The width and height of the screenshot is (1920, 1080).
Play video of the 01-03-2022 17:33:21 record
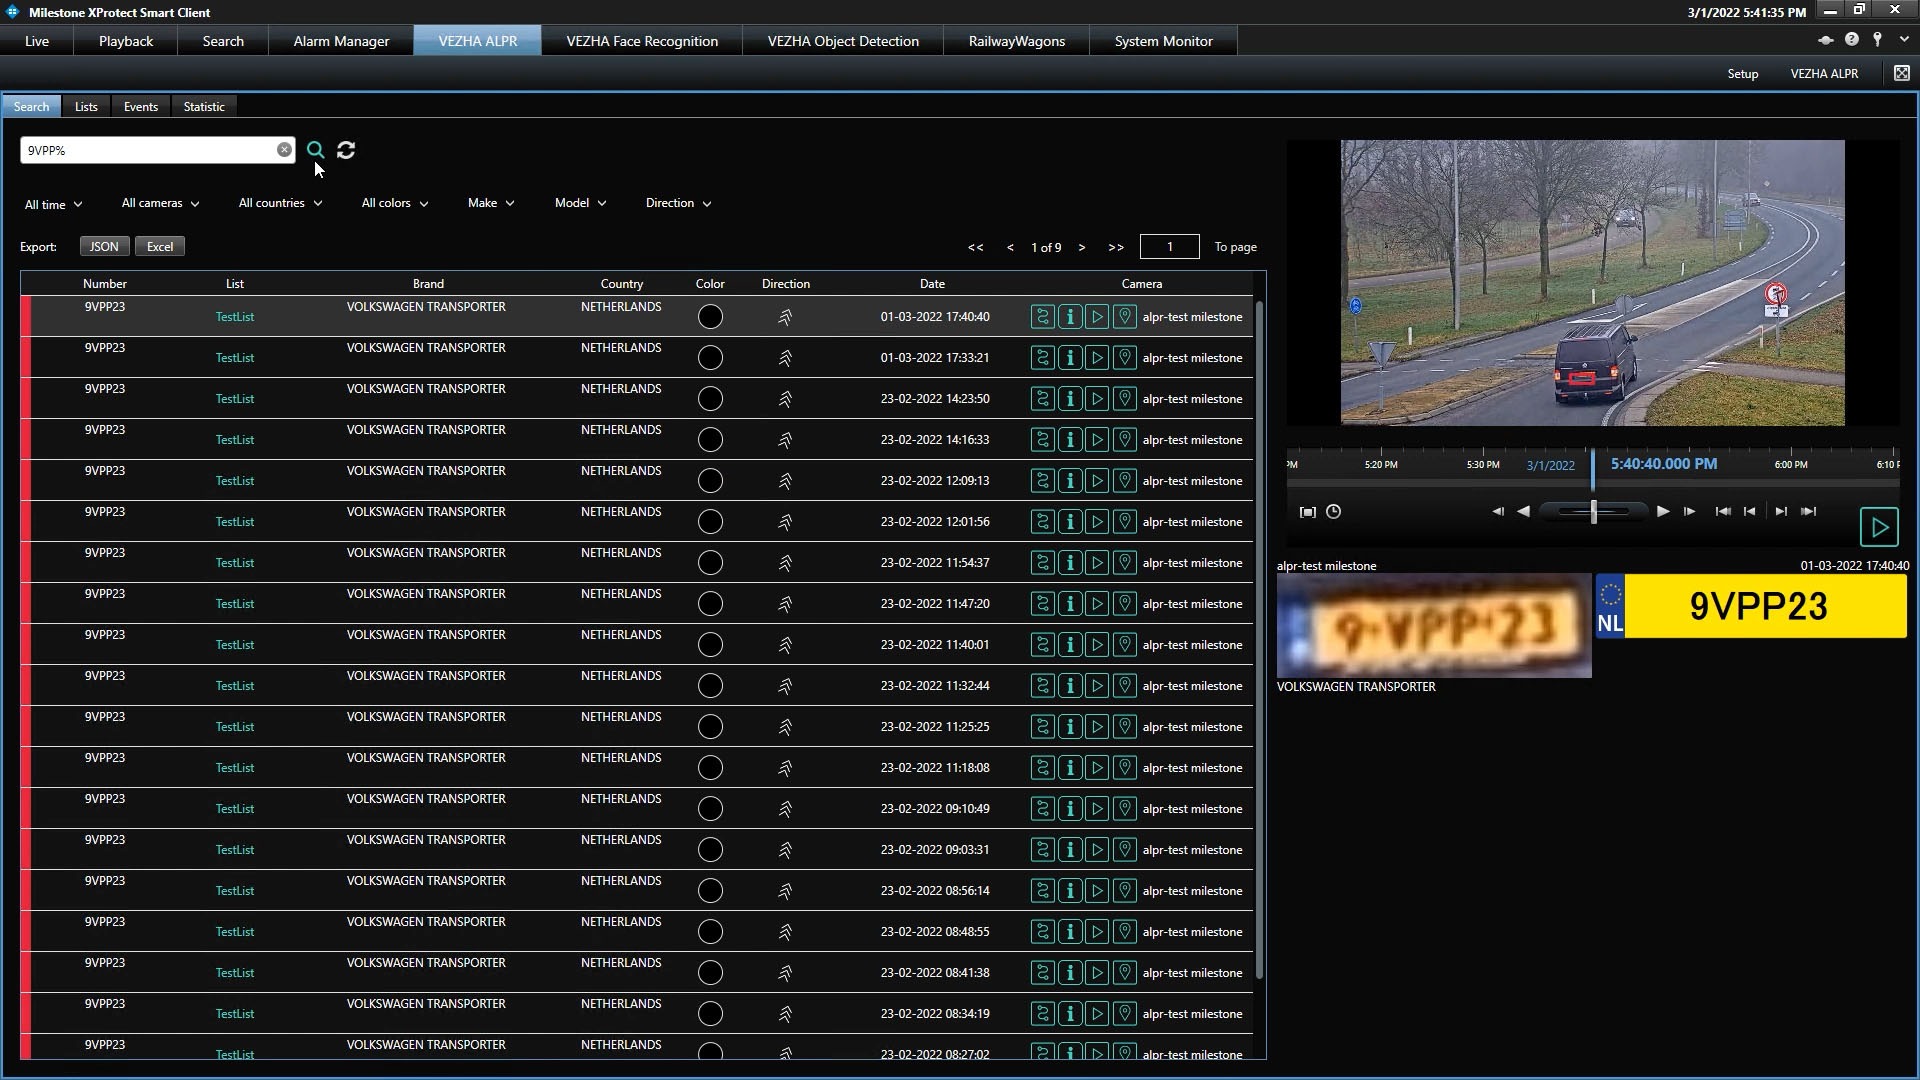click(1097, 358)
